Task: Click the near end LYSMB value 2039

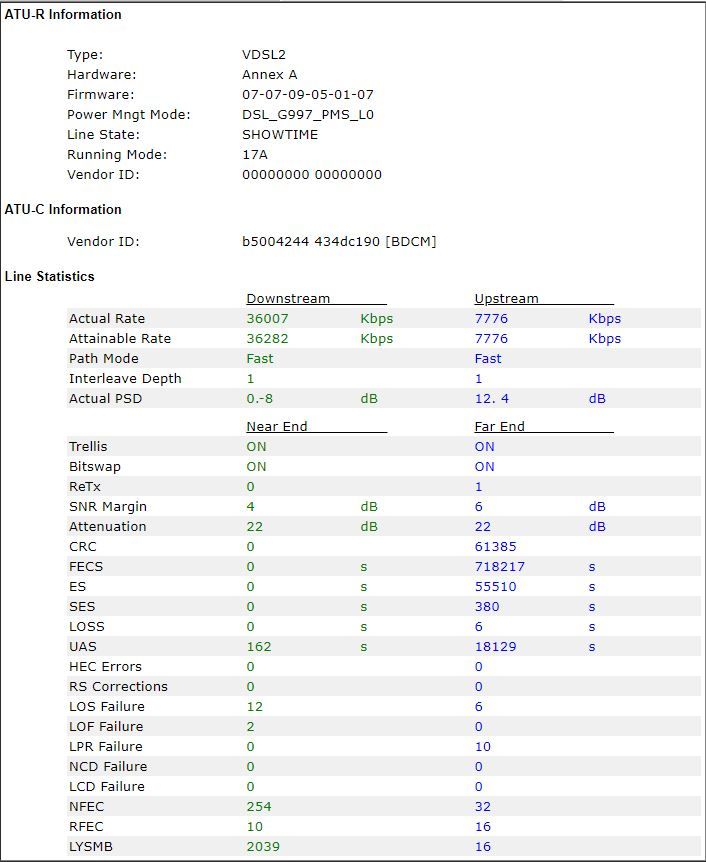Action: [x=263, y=847]
